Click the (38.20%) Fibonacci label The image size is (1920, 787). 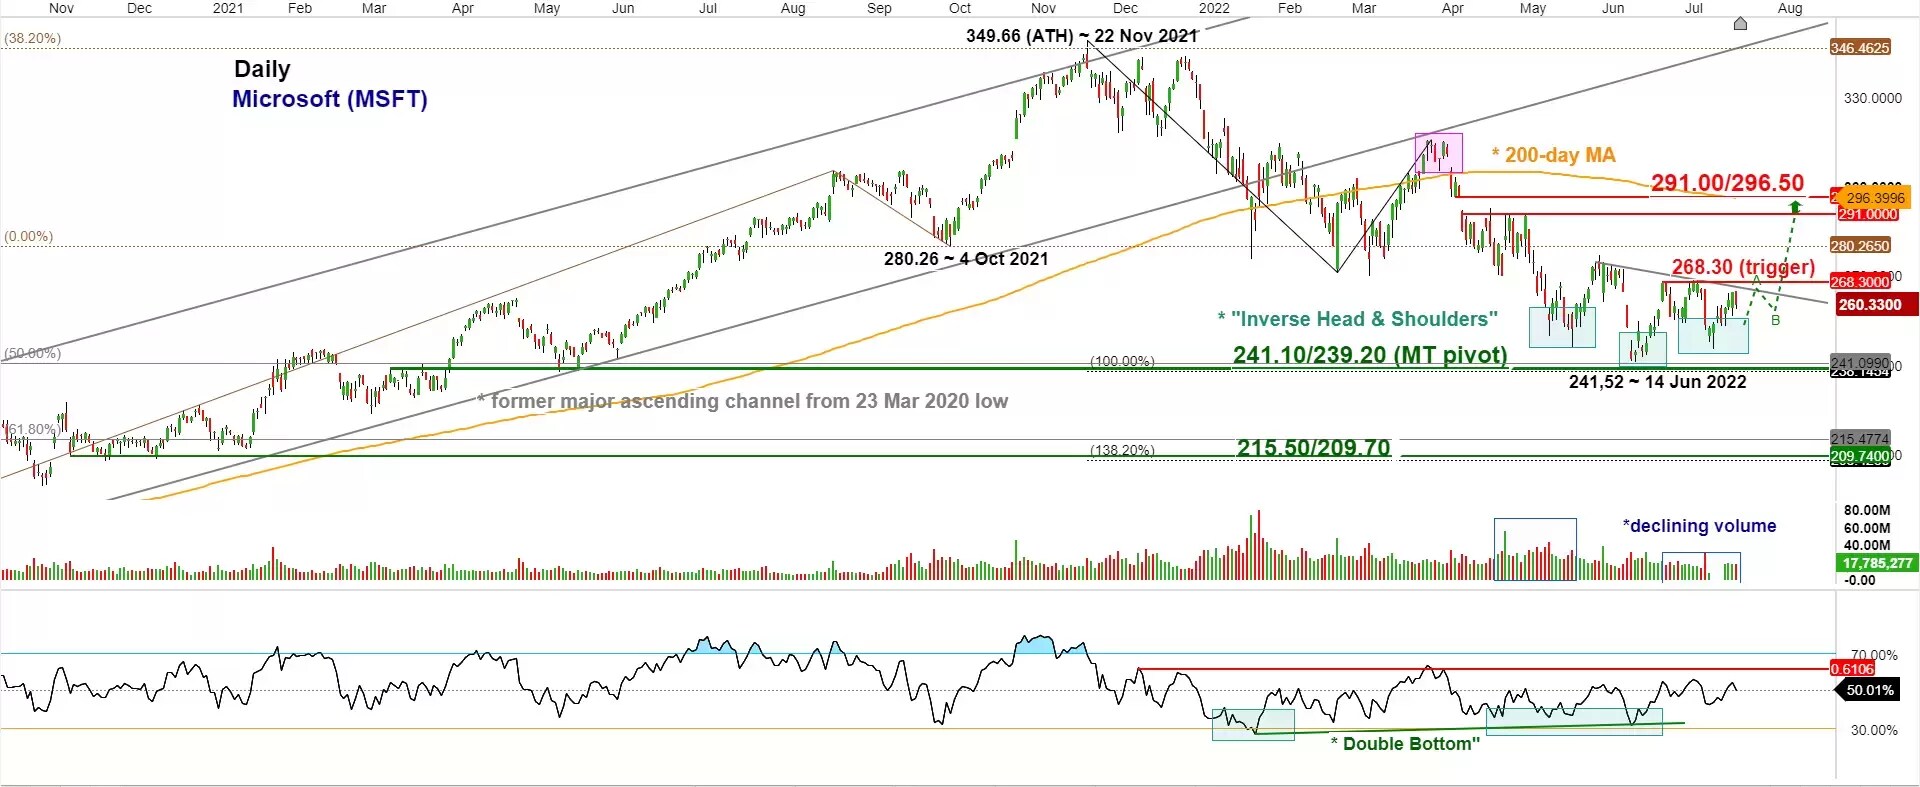point(32,39)
